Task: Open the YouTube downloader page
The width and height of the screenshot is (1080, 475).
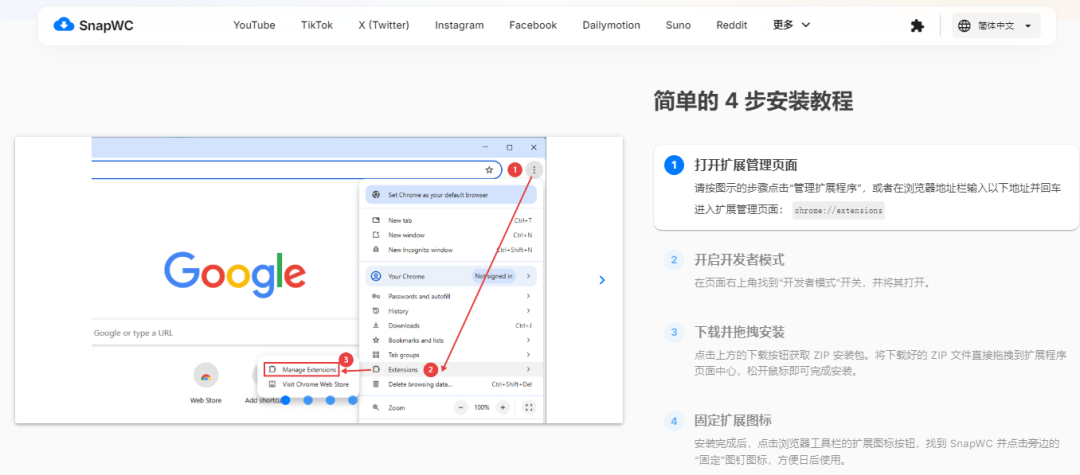Action: click(x=254, y=25)
